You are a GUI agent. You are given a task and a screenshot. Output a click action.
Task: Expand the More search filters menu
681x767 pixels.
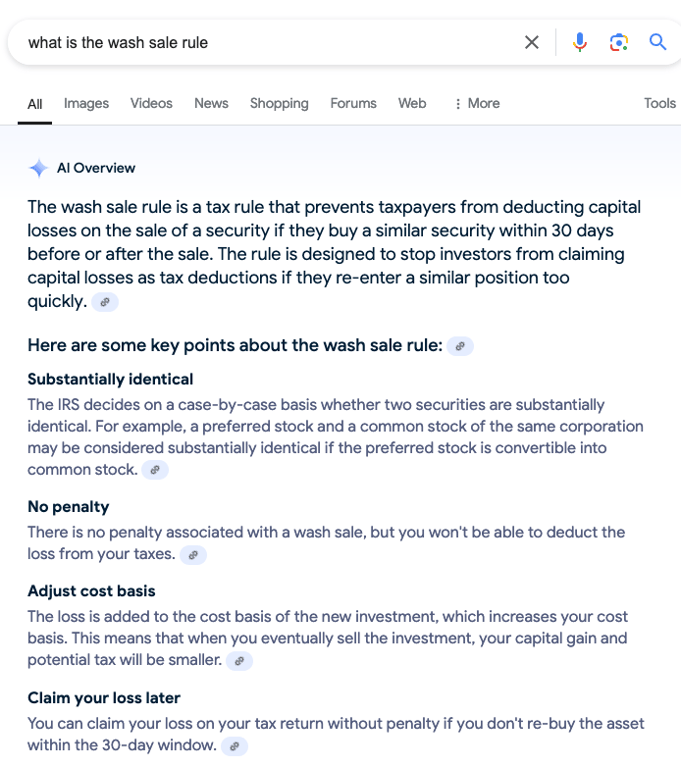pos(477,104)
